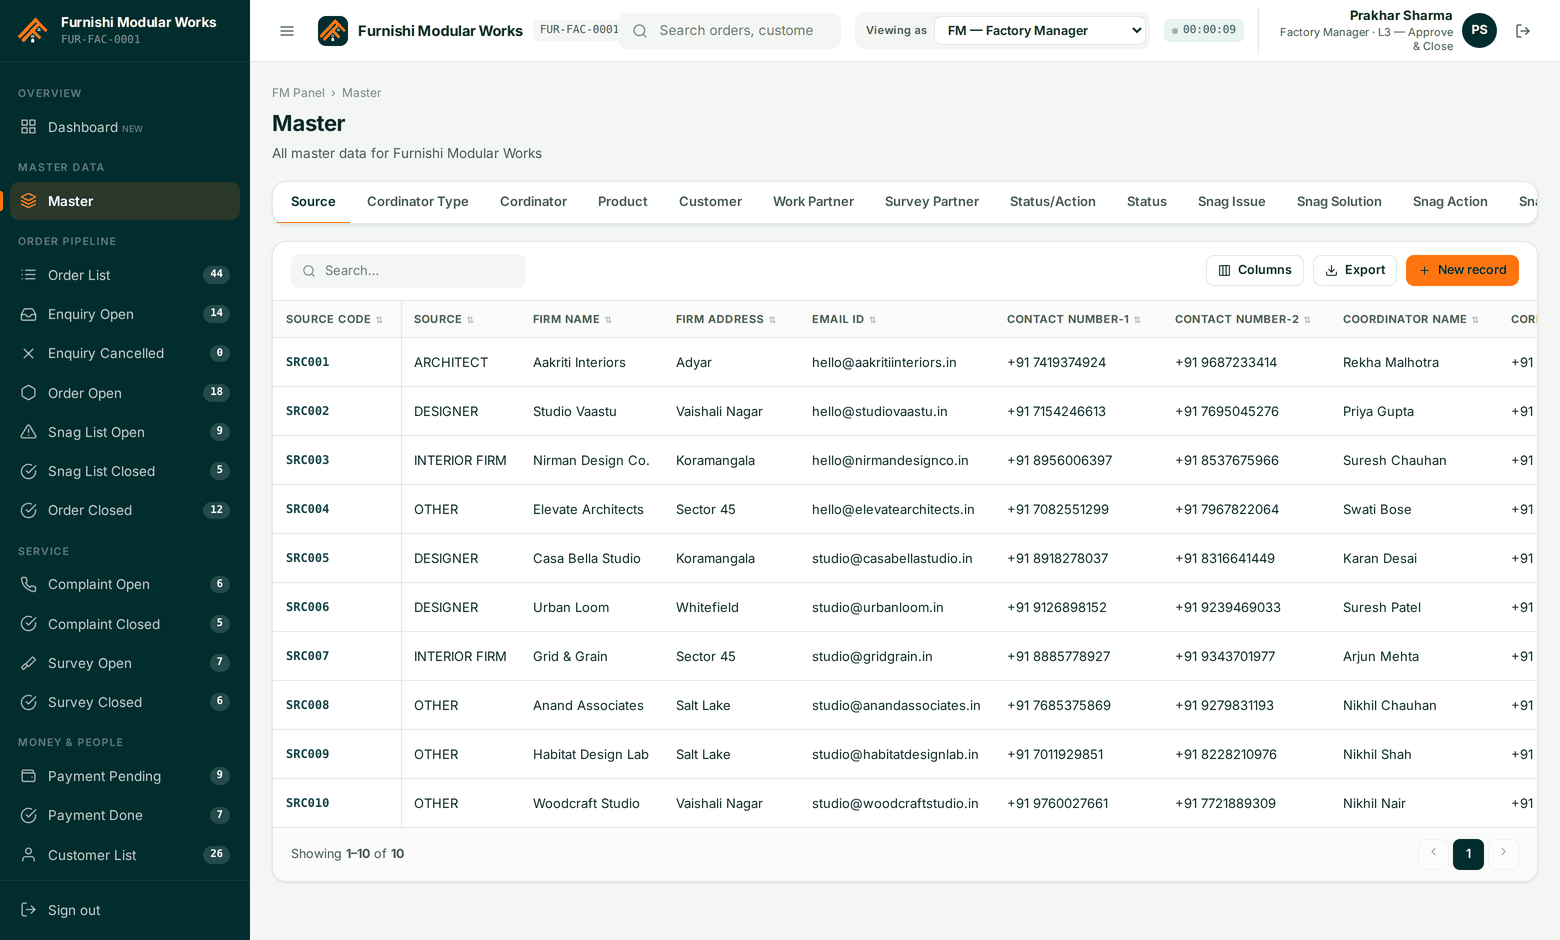Open the Complaint Closed page
Image resolution: width=1560 pixels, height=940 pixels.
[x=125, y=624]
